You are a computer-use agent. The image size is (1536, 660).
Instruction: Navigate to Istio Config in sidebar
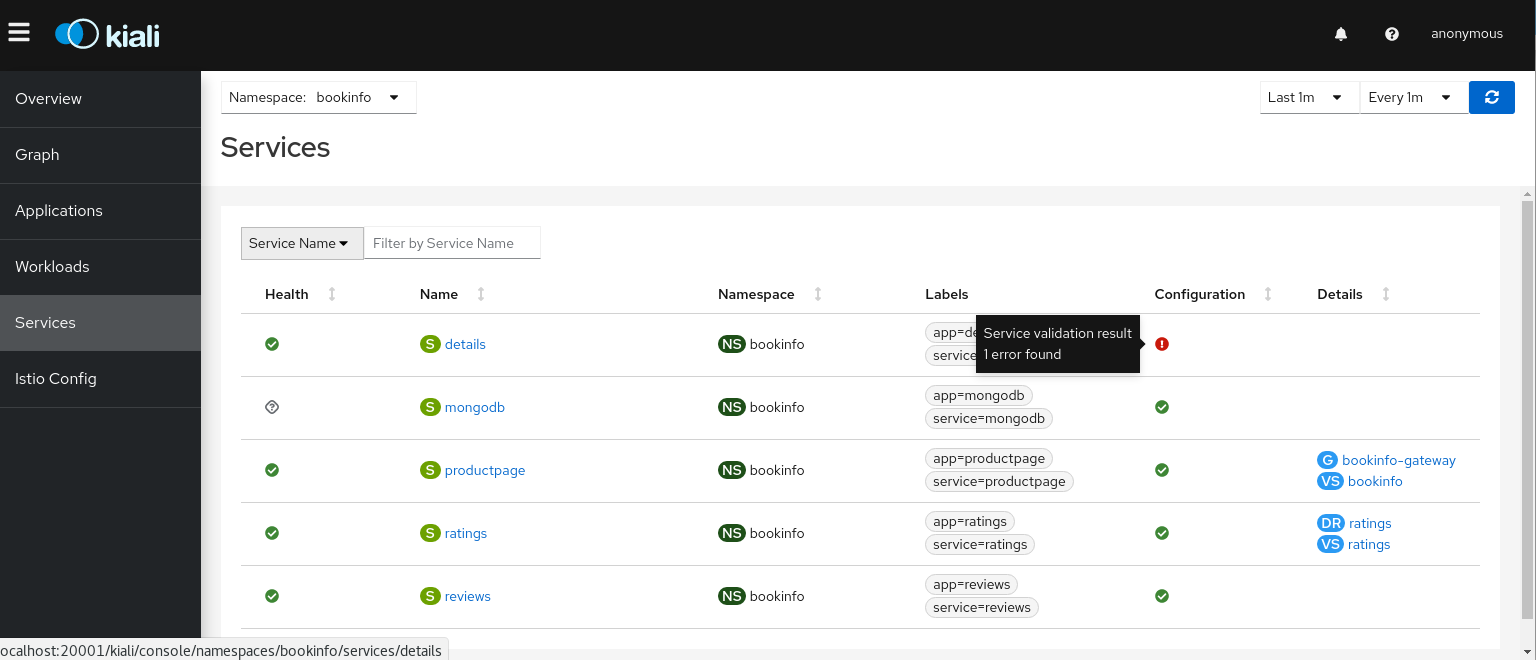[56, 379]
